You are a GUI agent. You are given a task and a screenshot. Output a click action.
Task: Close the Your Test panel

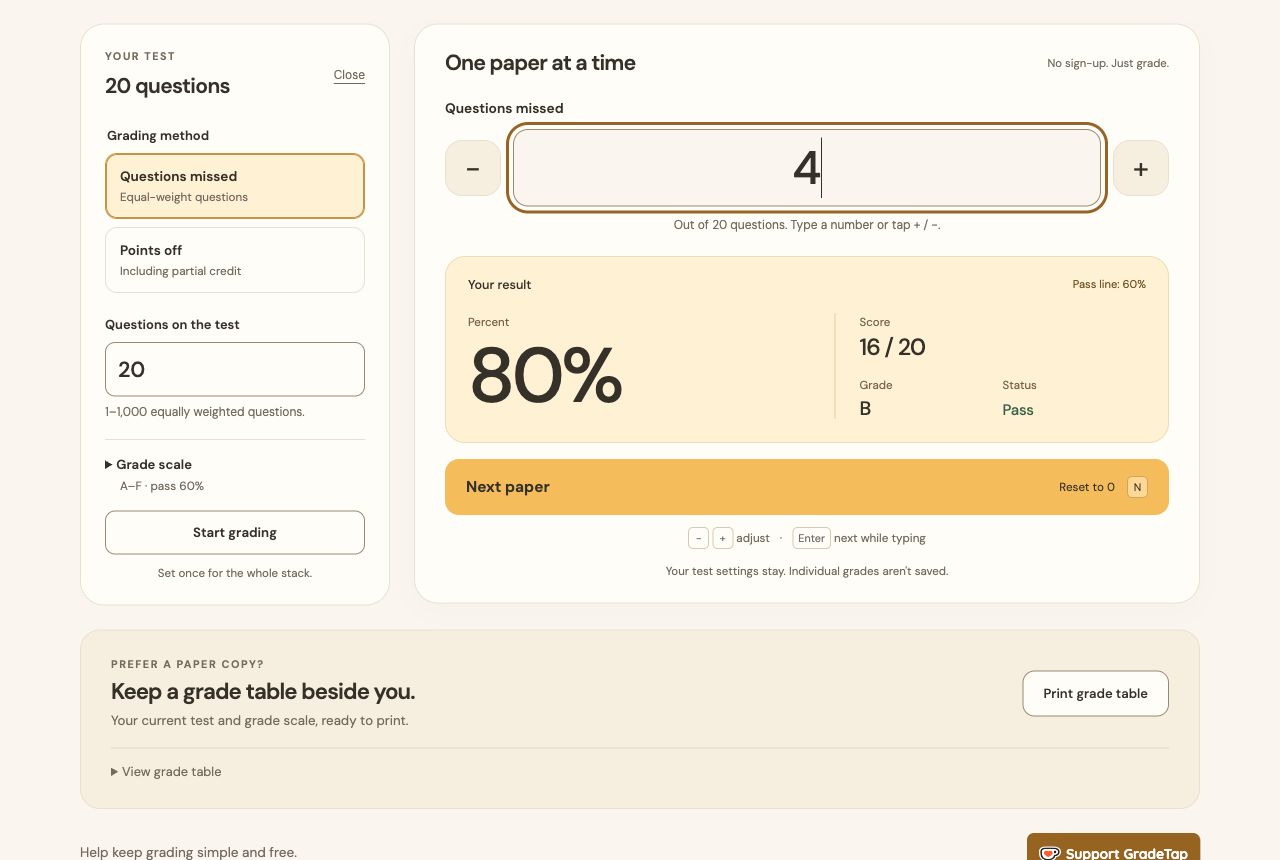[x=349, y=75]
